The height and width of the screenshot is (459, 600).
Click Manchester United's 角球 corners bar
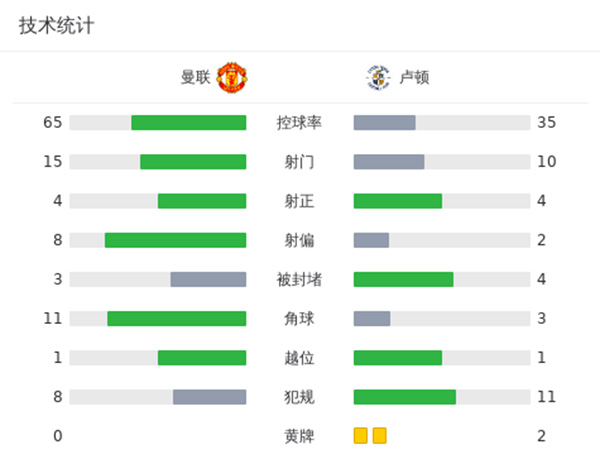point(176,318)
